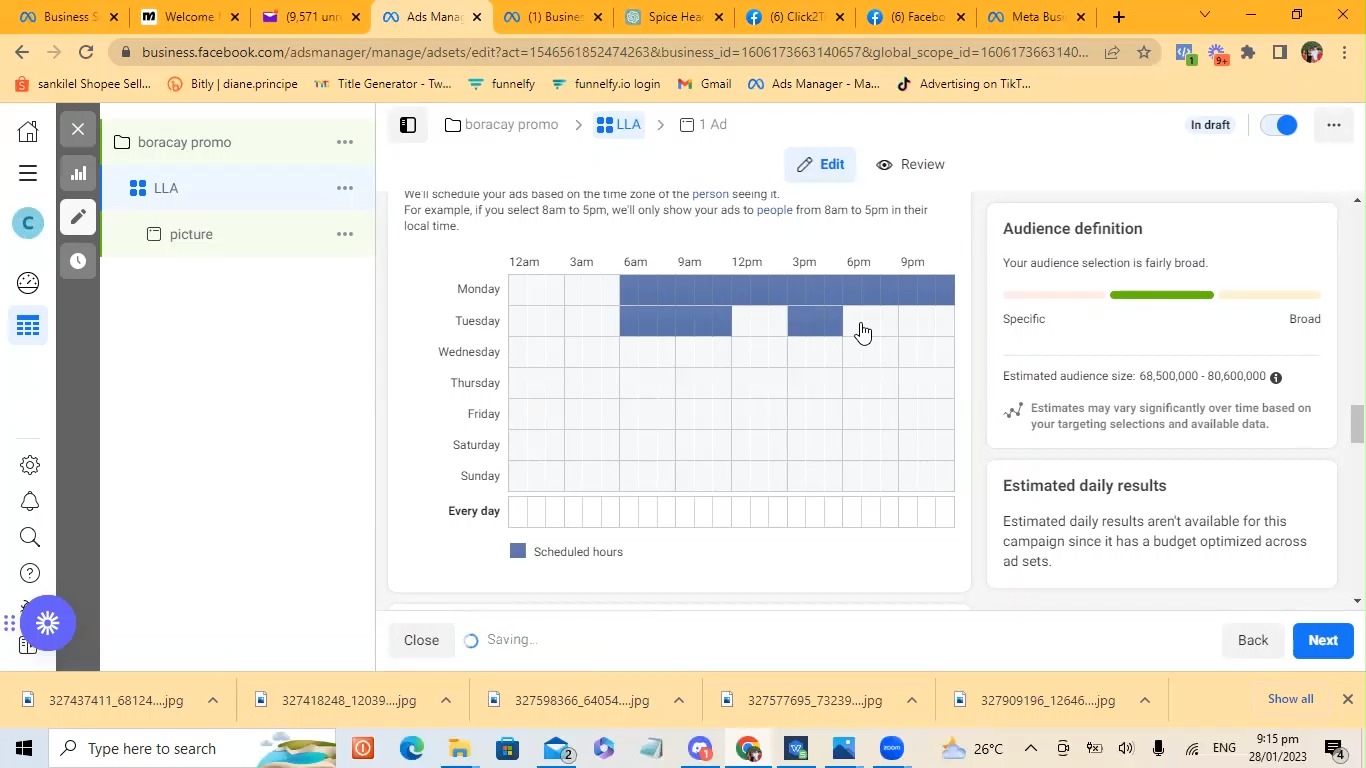Open options menu for picture ad
The height and width of the screenshot is (768, 1366).
coord(345,234)
